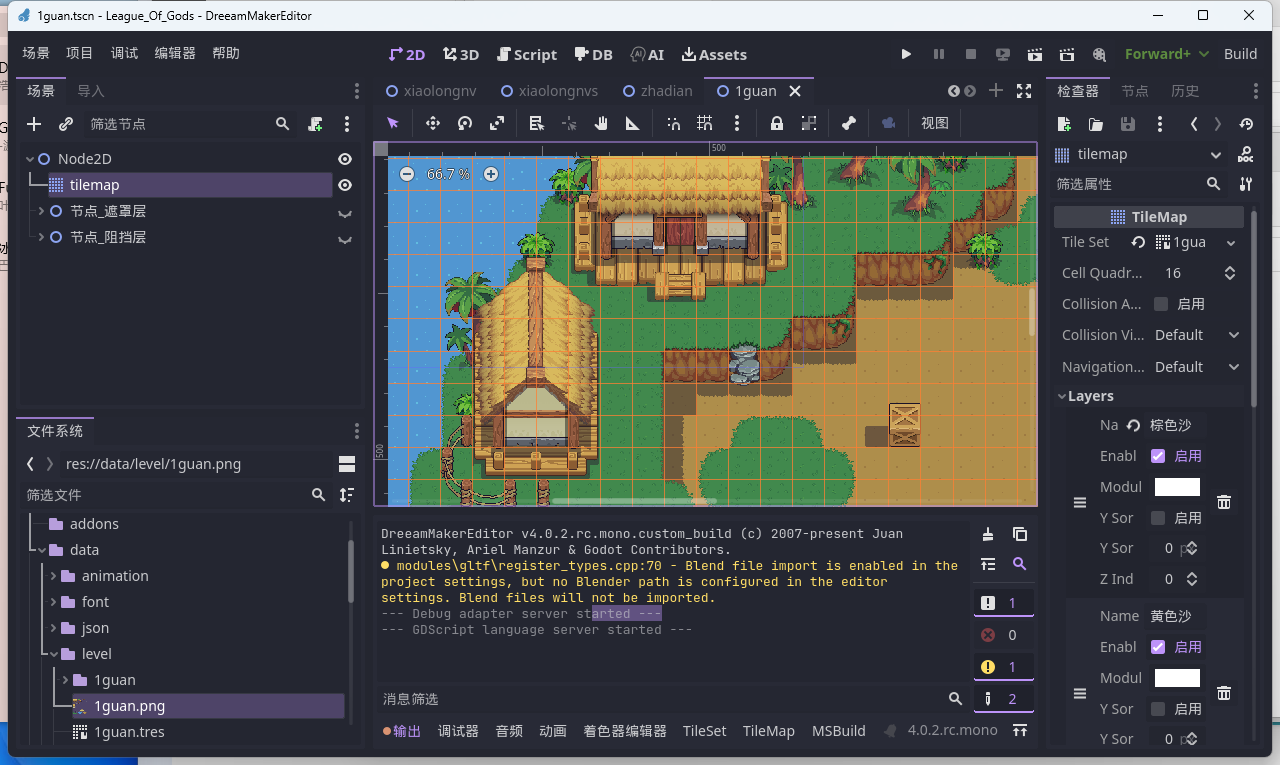1280x765 pixels.
Task: Expand the animation folder
Action: pyautogui.click(x=54, y=576)
